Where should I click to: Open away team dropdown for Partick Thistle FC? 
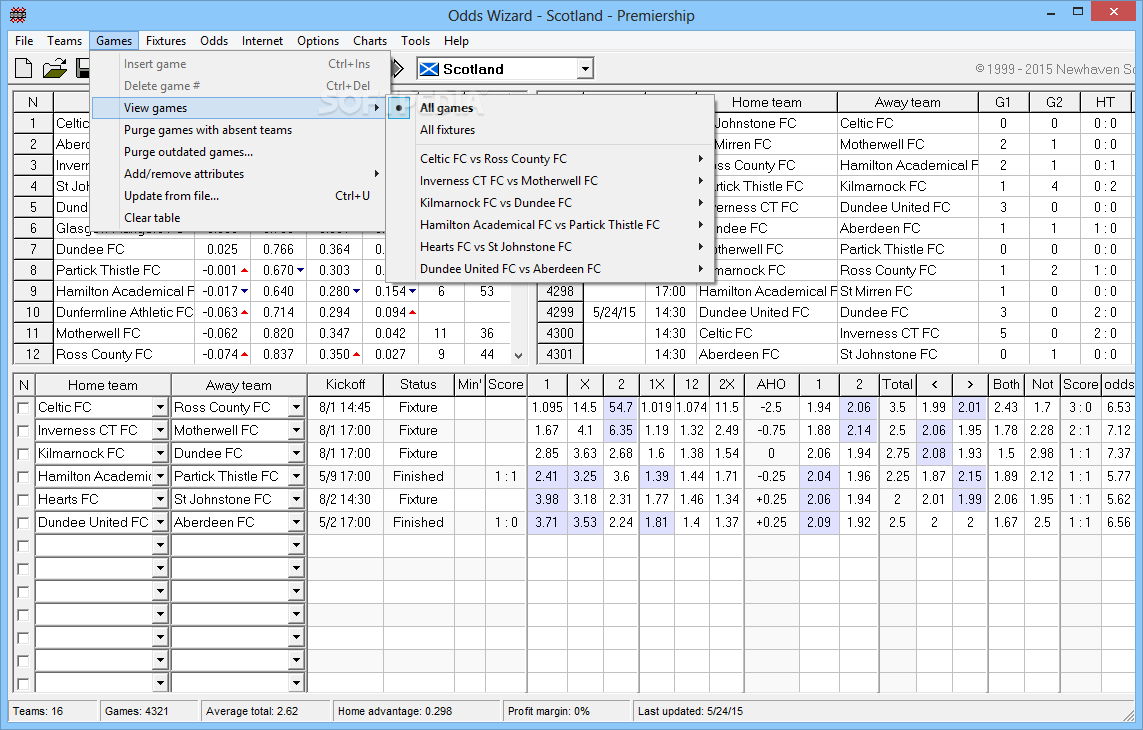point(296,477)
